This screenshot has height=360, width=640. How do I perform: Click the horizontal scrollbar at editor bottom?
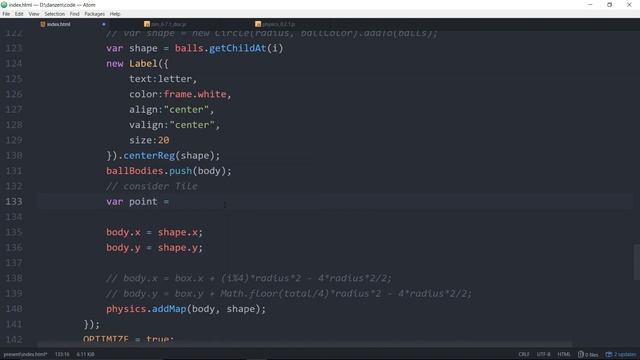tap(305, 345)
